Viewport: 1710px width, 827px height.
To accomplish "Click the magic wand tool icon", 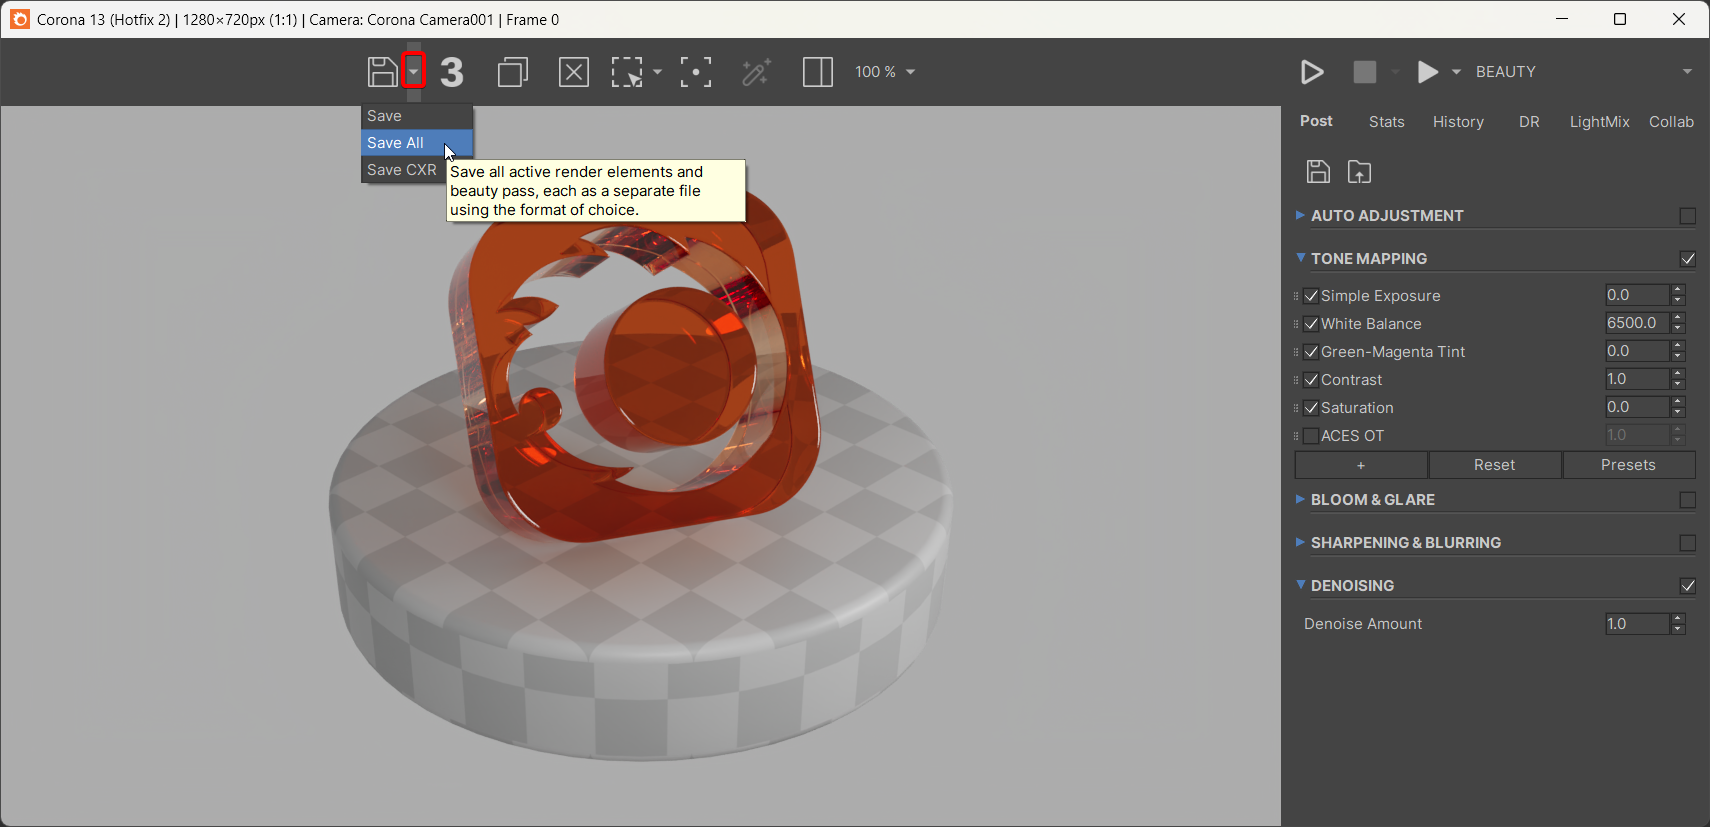I will (x=756, y=72).
